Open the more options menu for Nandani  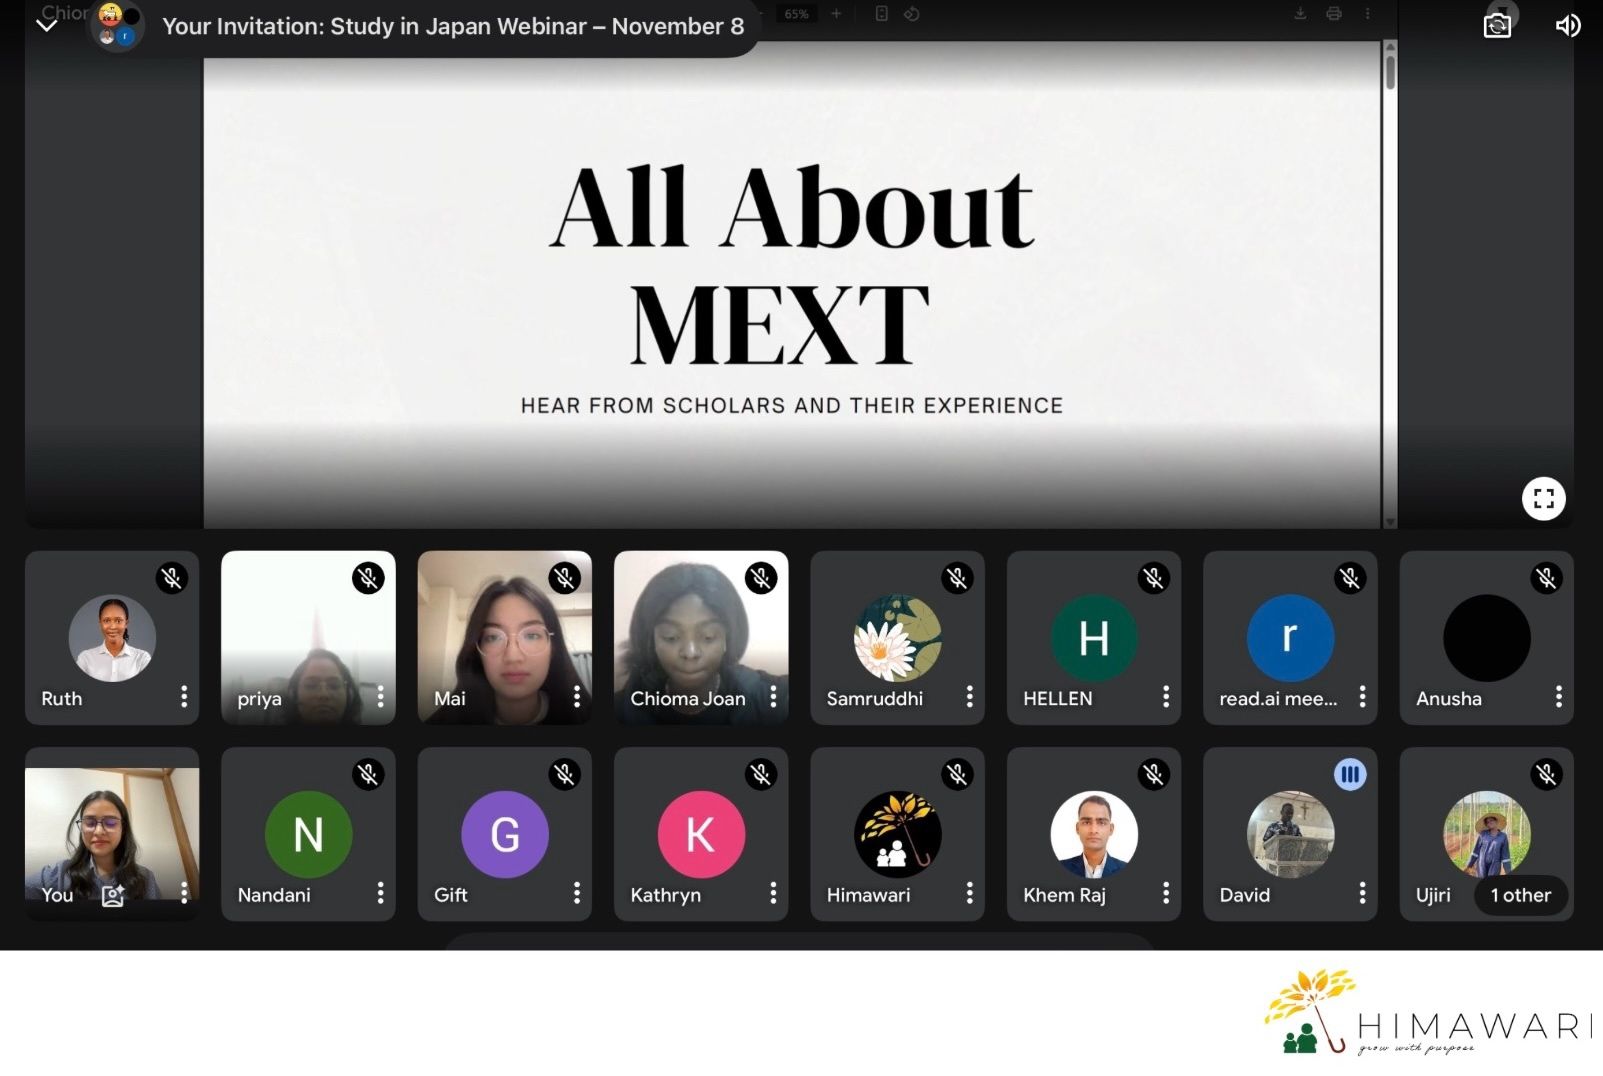click(x=380, y=893)
